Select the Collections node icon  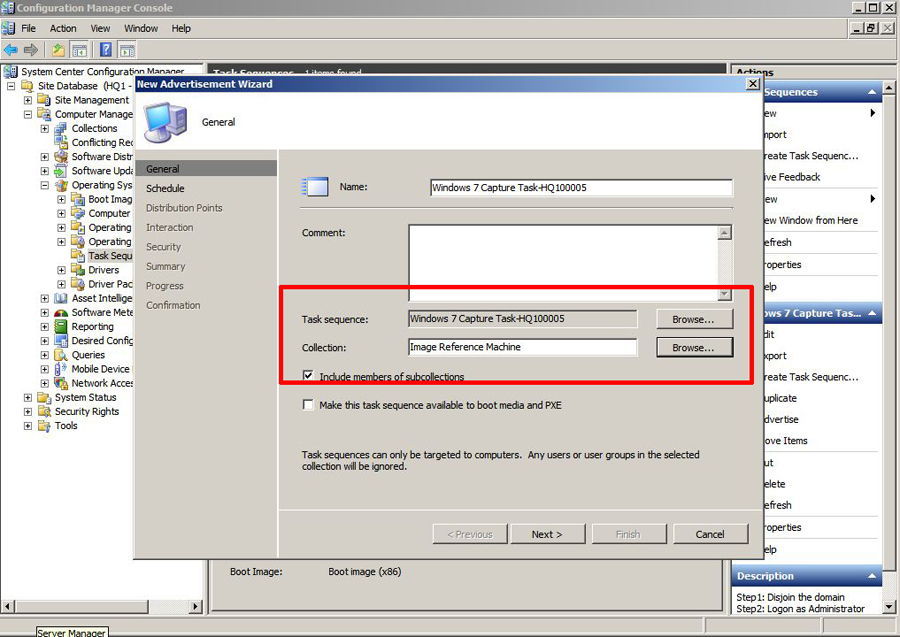click(61, 129)
